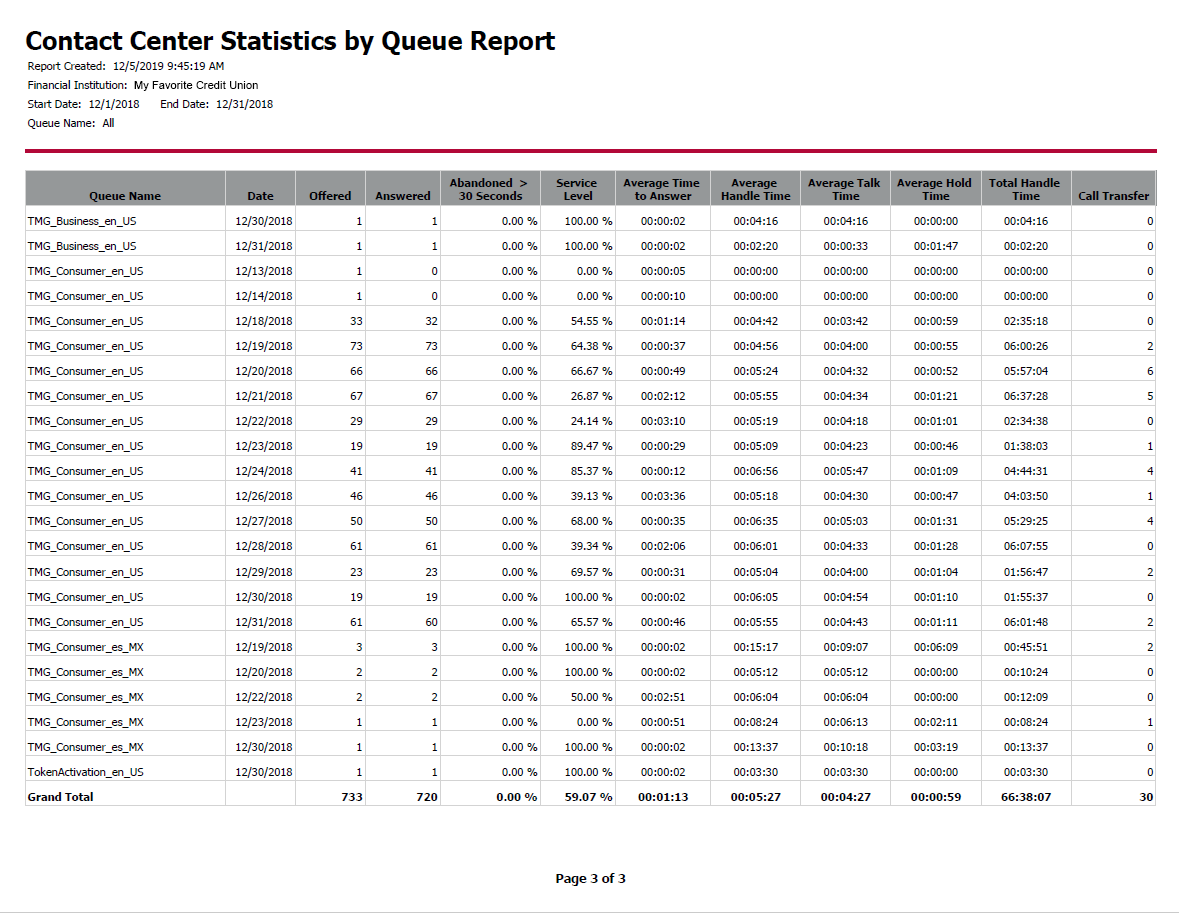Select the report title heading
1179x913 pixels.
(290, 41)
